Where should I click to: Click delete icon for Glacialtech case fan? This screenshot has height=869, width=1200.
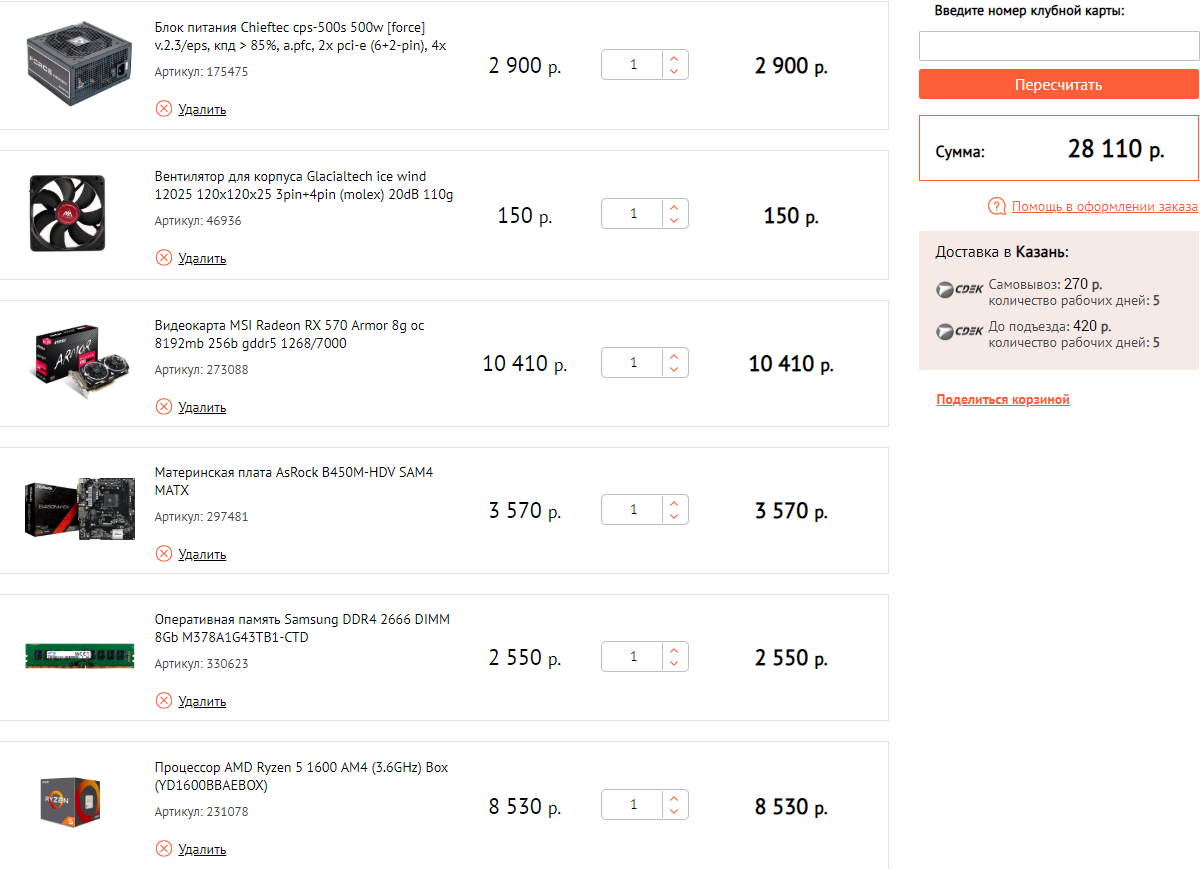point(164,258)
